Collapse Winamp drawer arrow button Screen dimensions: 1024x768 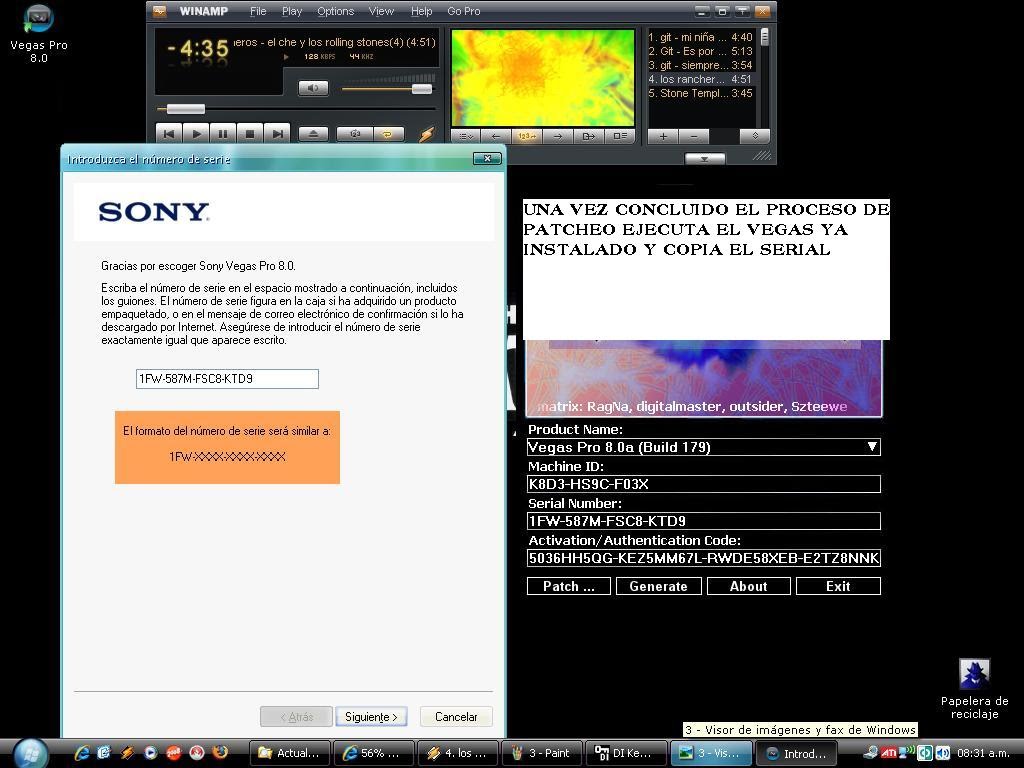[x=705, y=159]
